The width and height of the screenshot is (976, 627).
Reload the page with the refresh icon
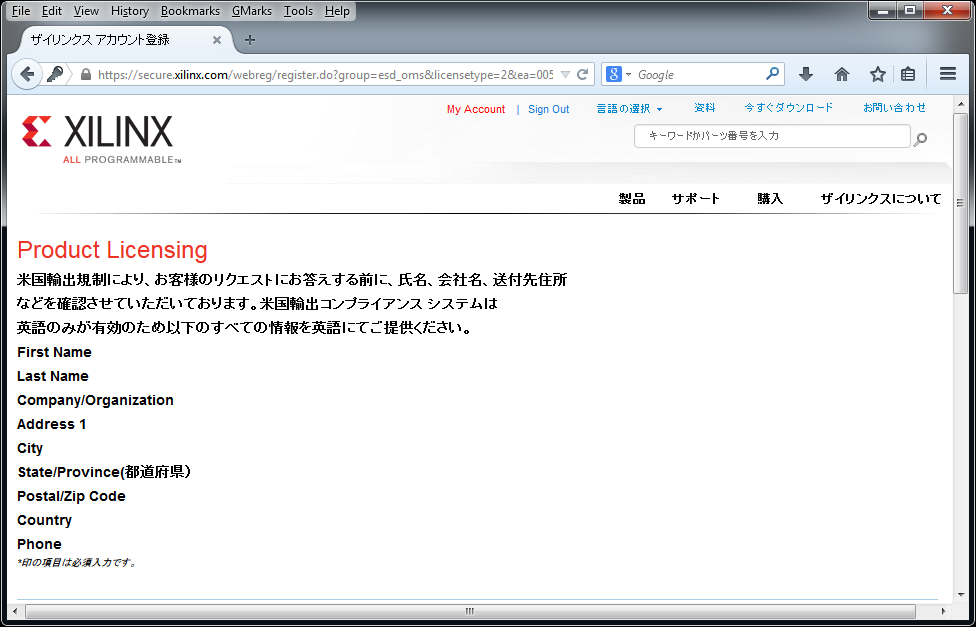583,75
